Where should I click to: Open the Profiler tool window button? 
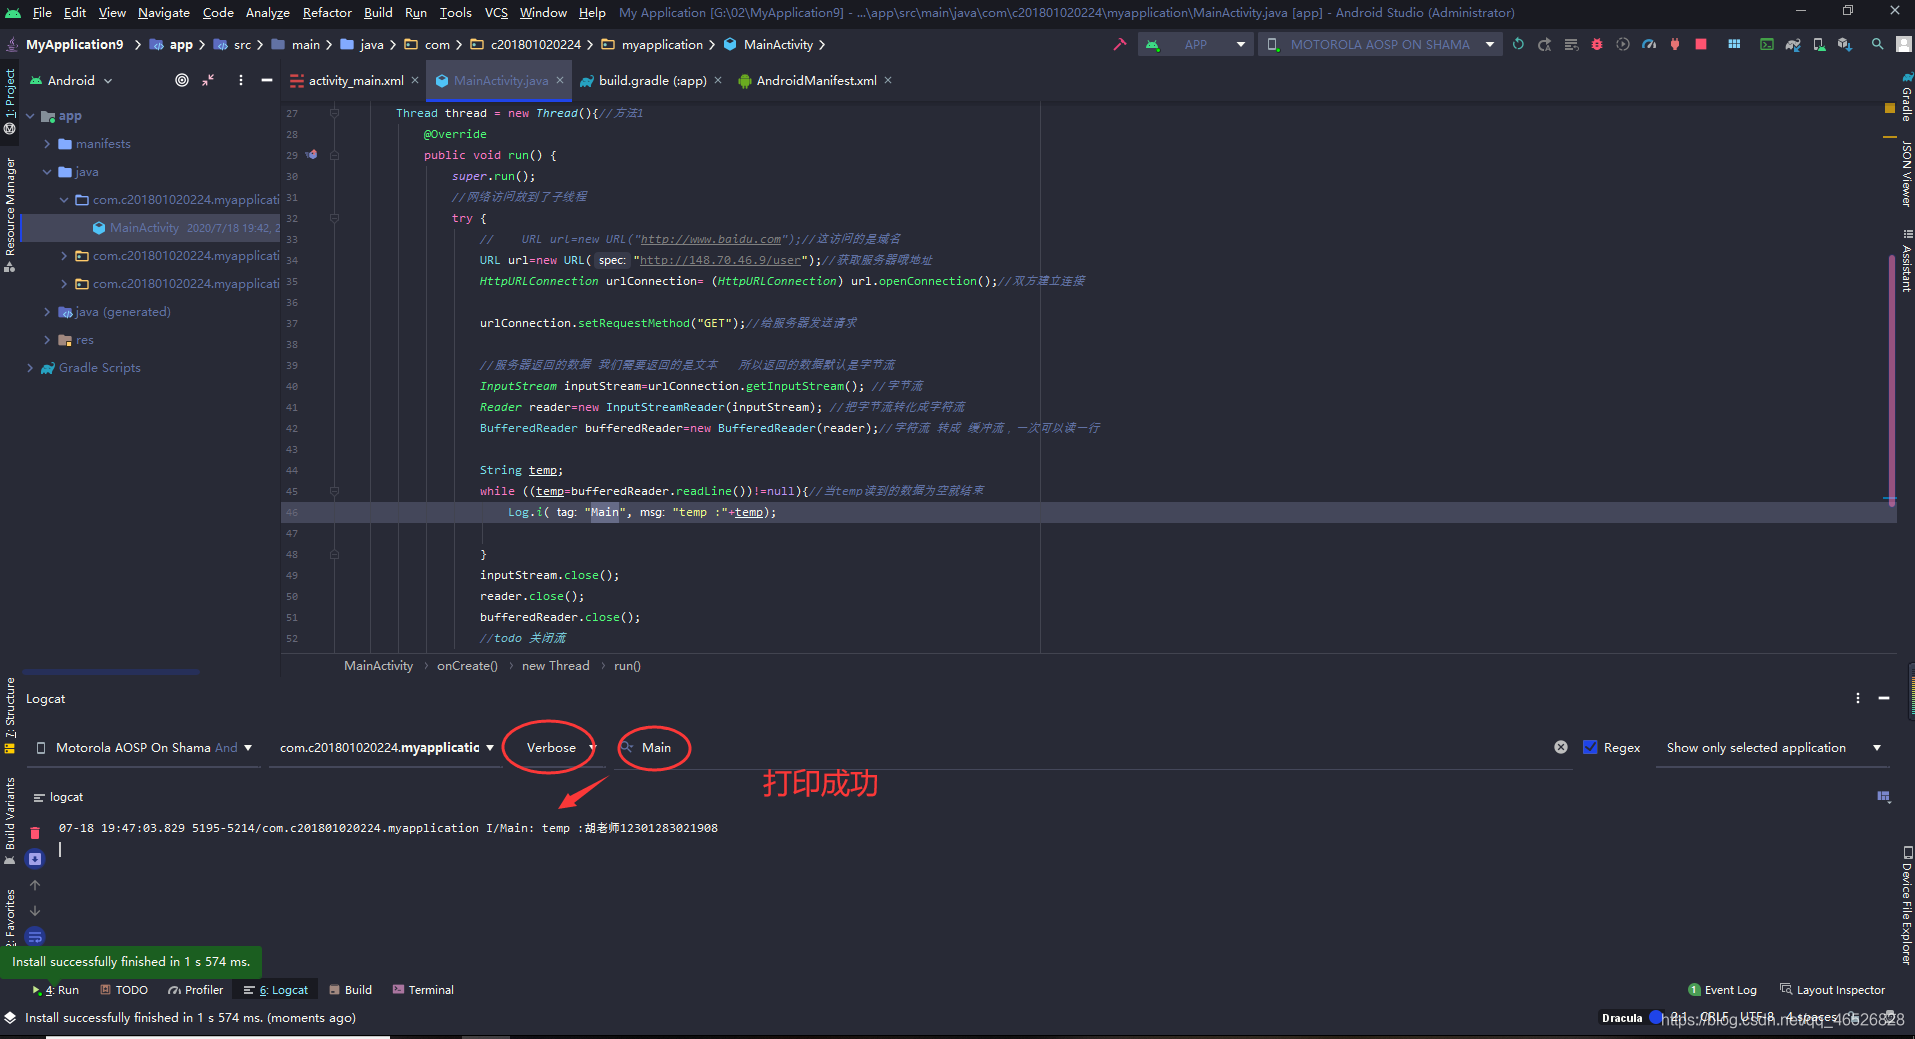click(196, 990)
